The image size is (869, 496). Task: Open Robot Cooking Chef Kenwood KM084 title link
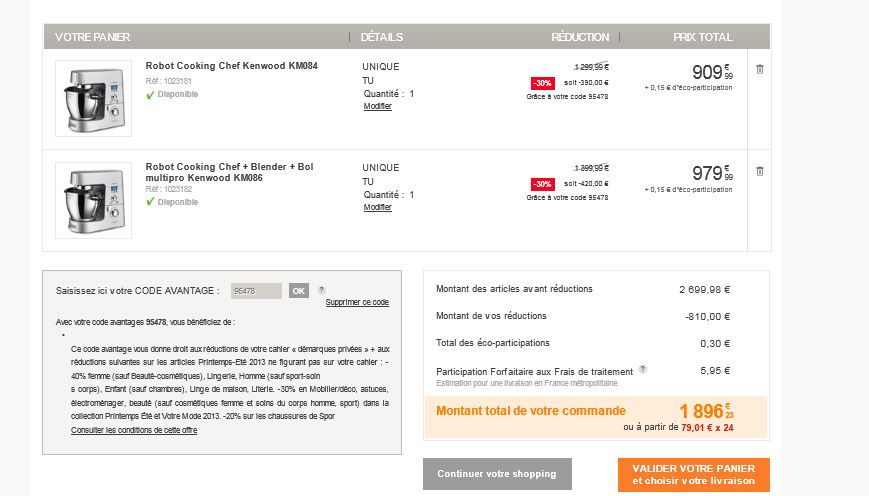[231, 66]
